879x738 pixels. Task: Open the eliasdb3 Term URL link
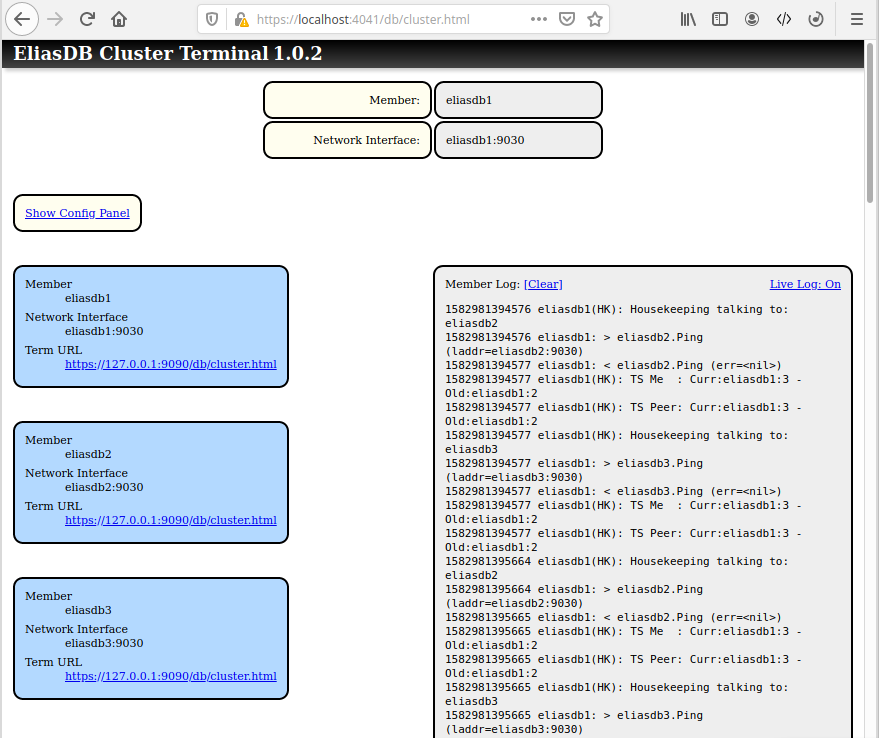click(x=170, y=676)
